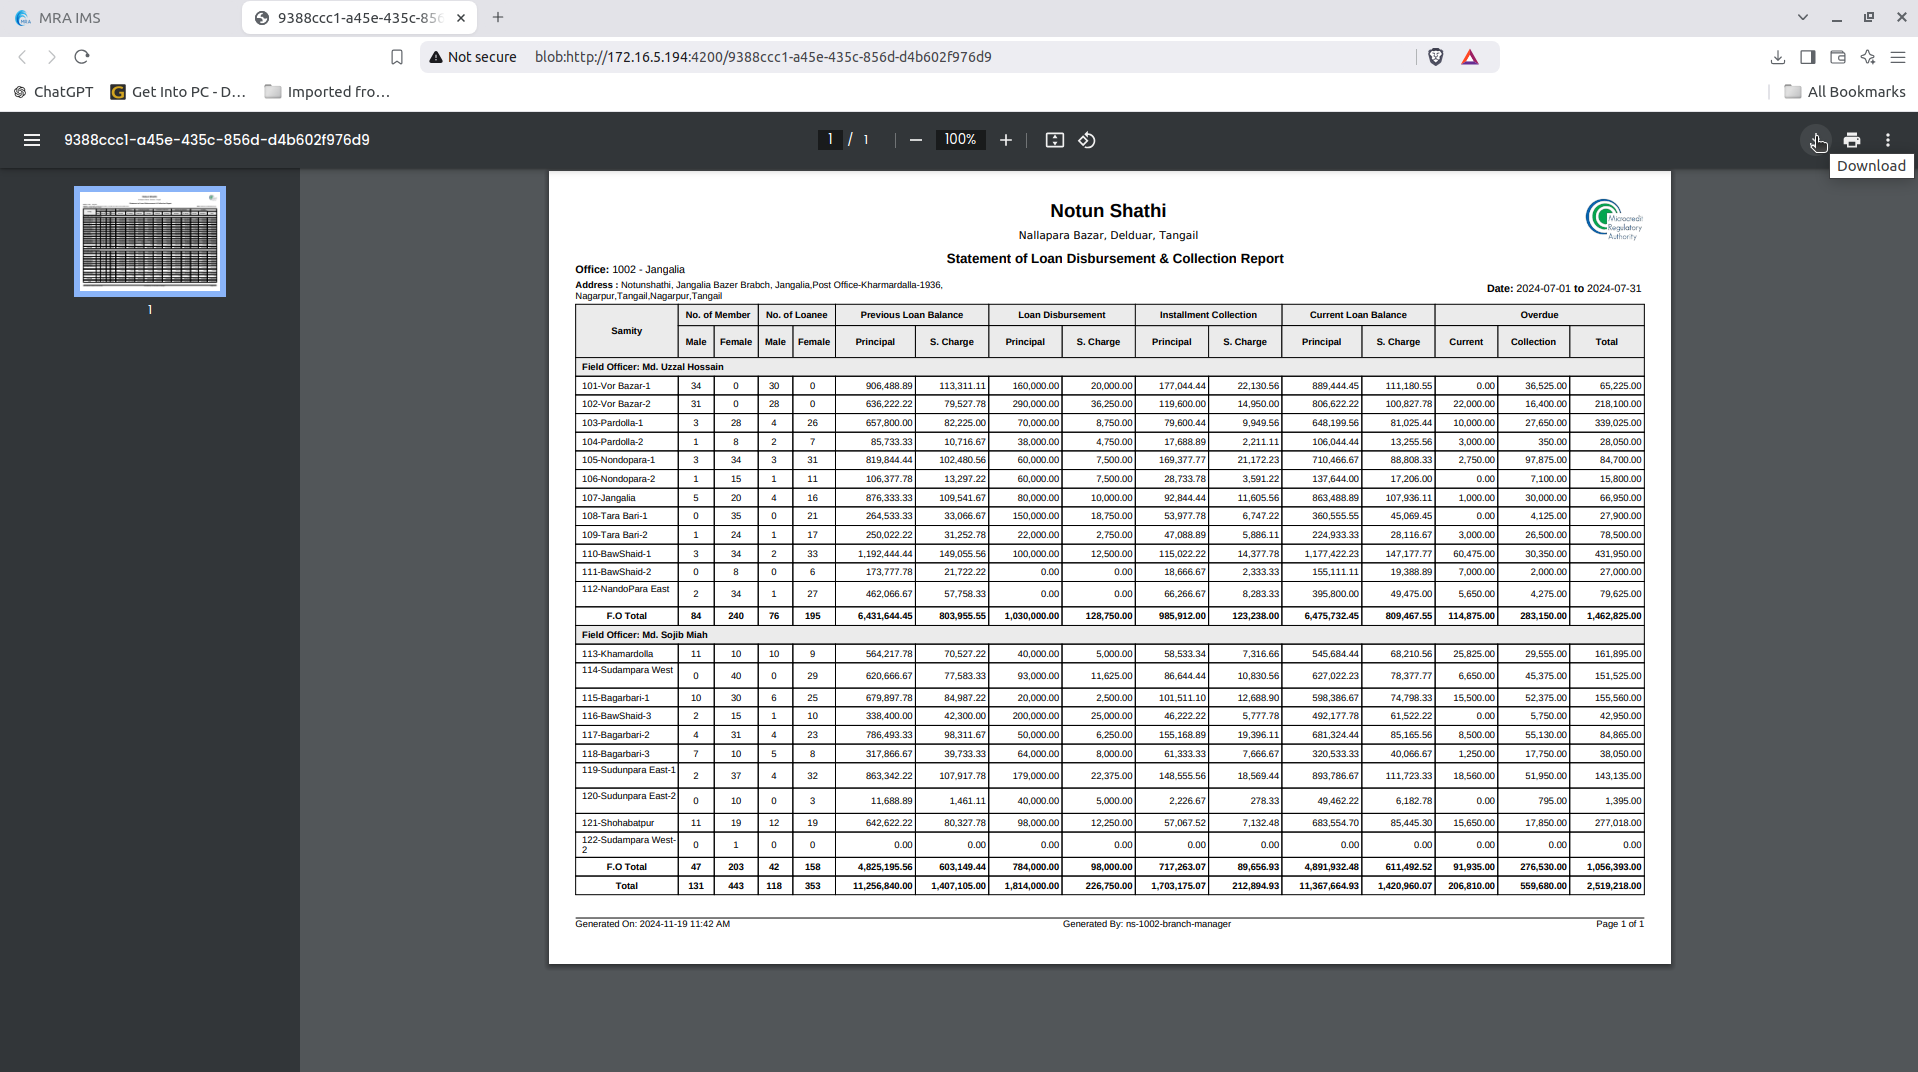Click the 107-Jangalia row name
Viewport: 1918px width, 1072px height.
coord(609,498)
